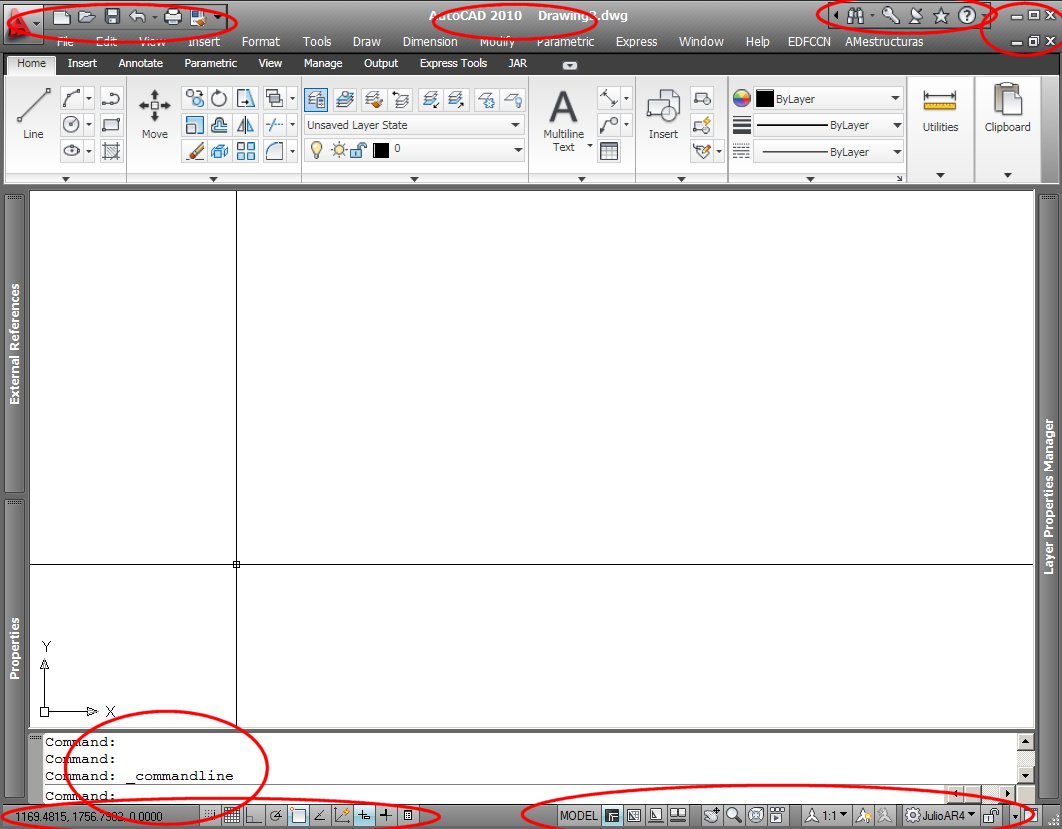Switch to the Express Tools tab
The height and width of the screenshot is (829, 1062).
(x=453, y=63)
